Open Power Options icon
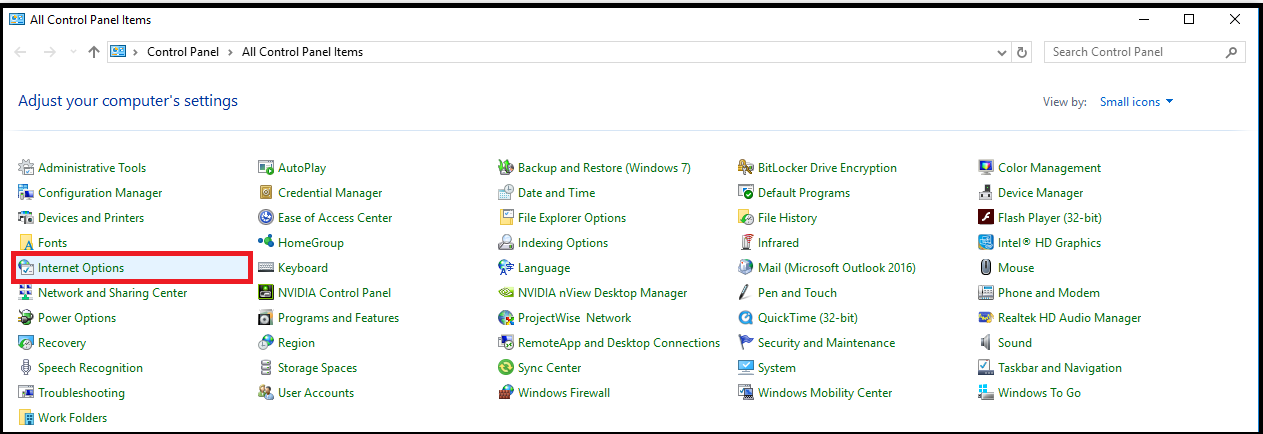1263x434 pixels. pyautogui.click(x=26, y=318)
